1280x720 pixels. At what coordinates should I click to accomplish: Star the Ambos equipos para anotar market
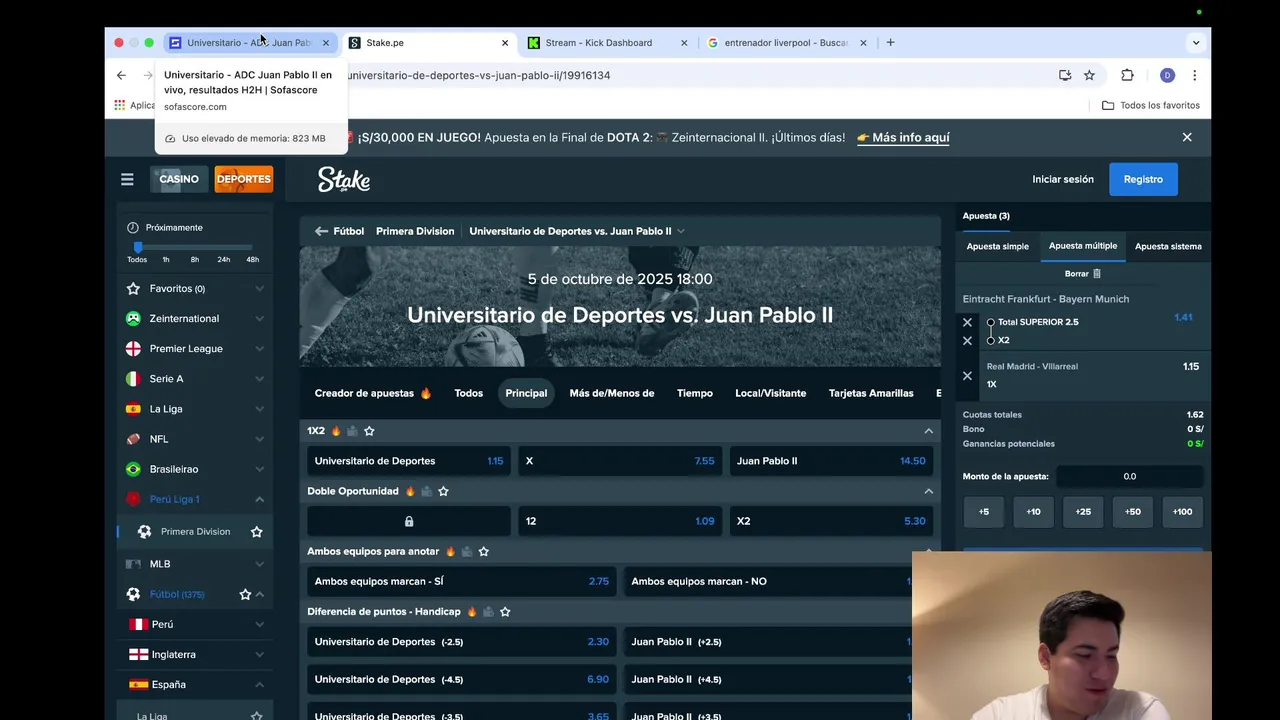tap(484, 551)
